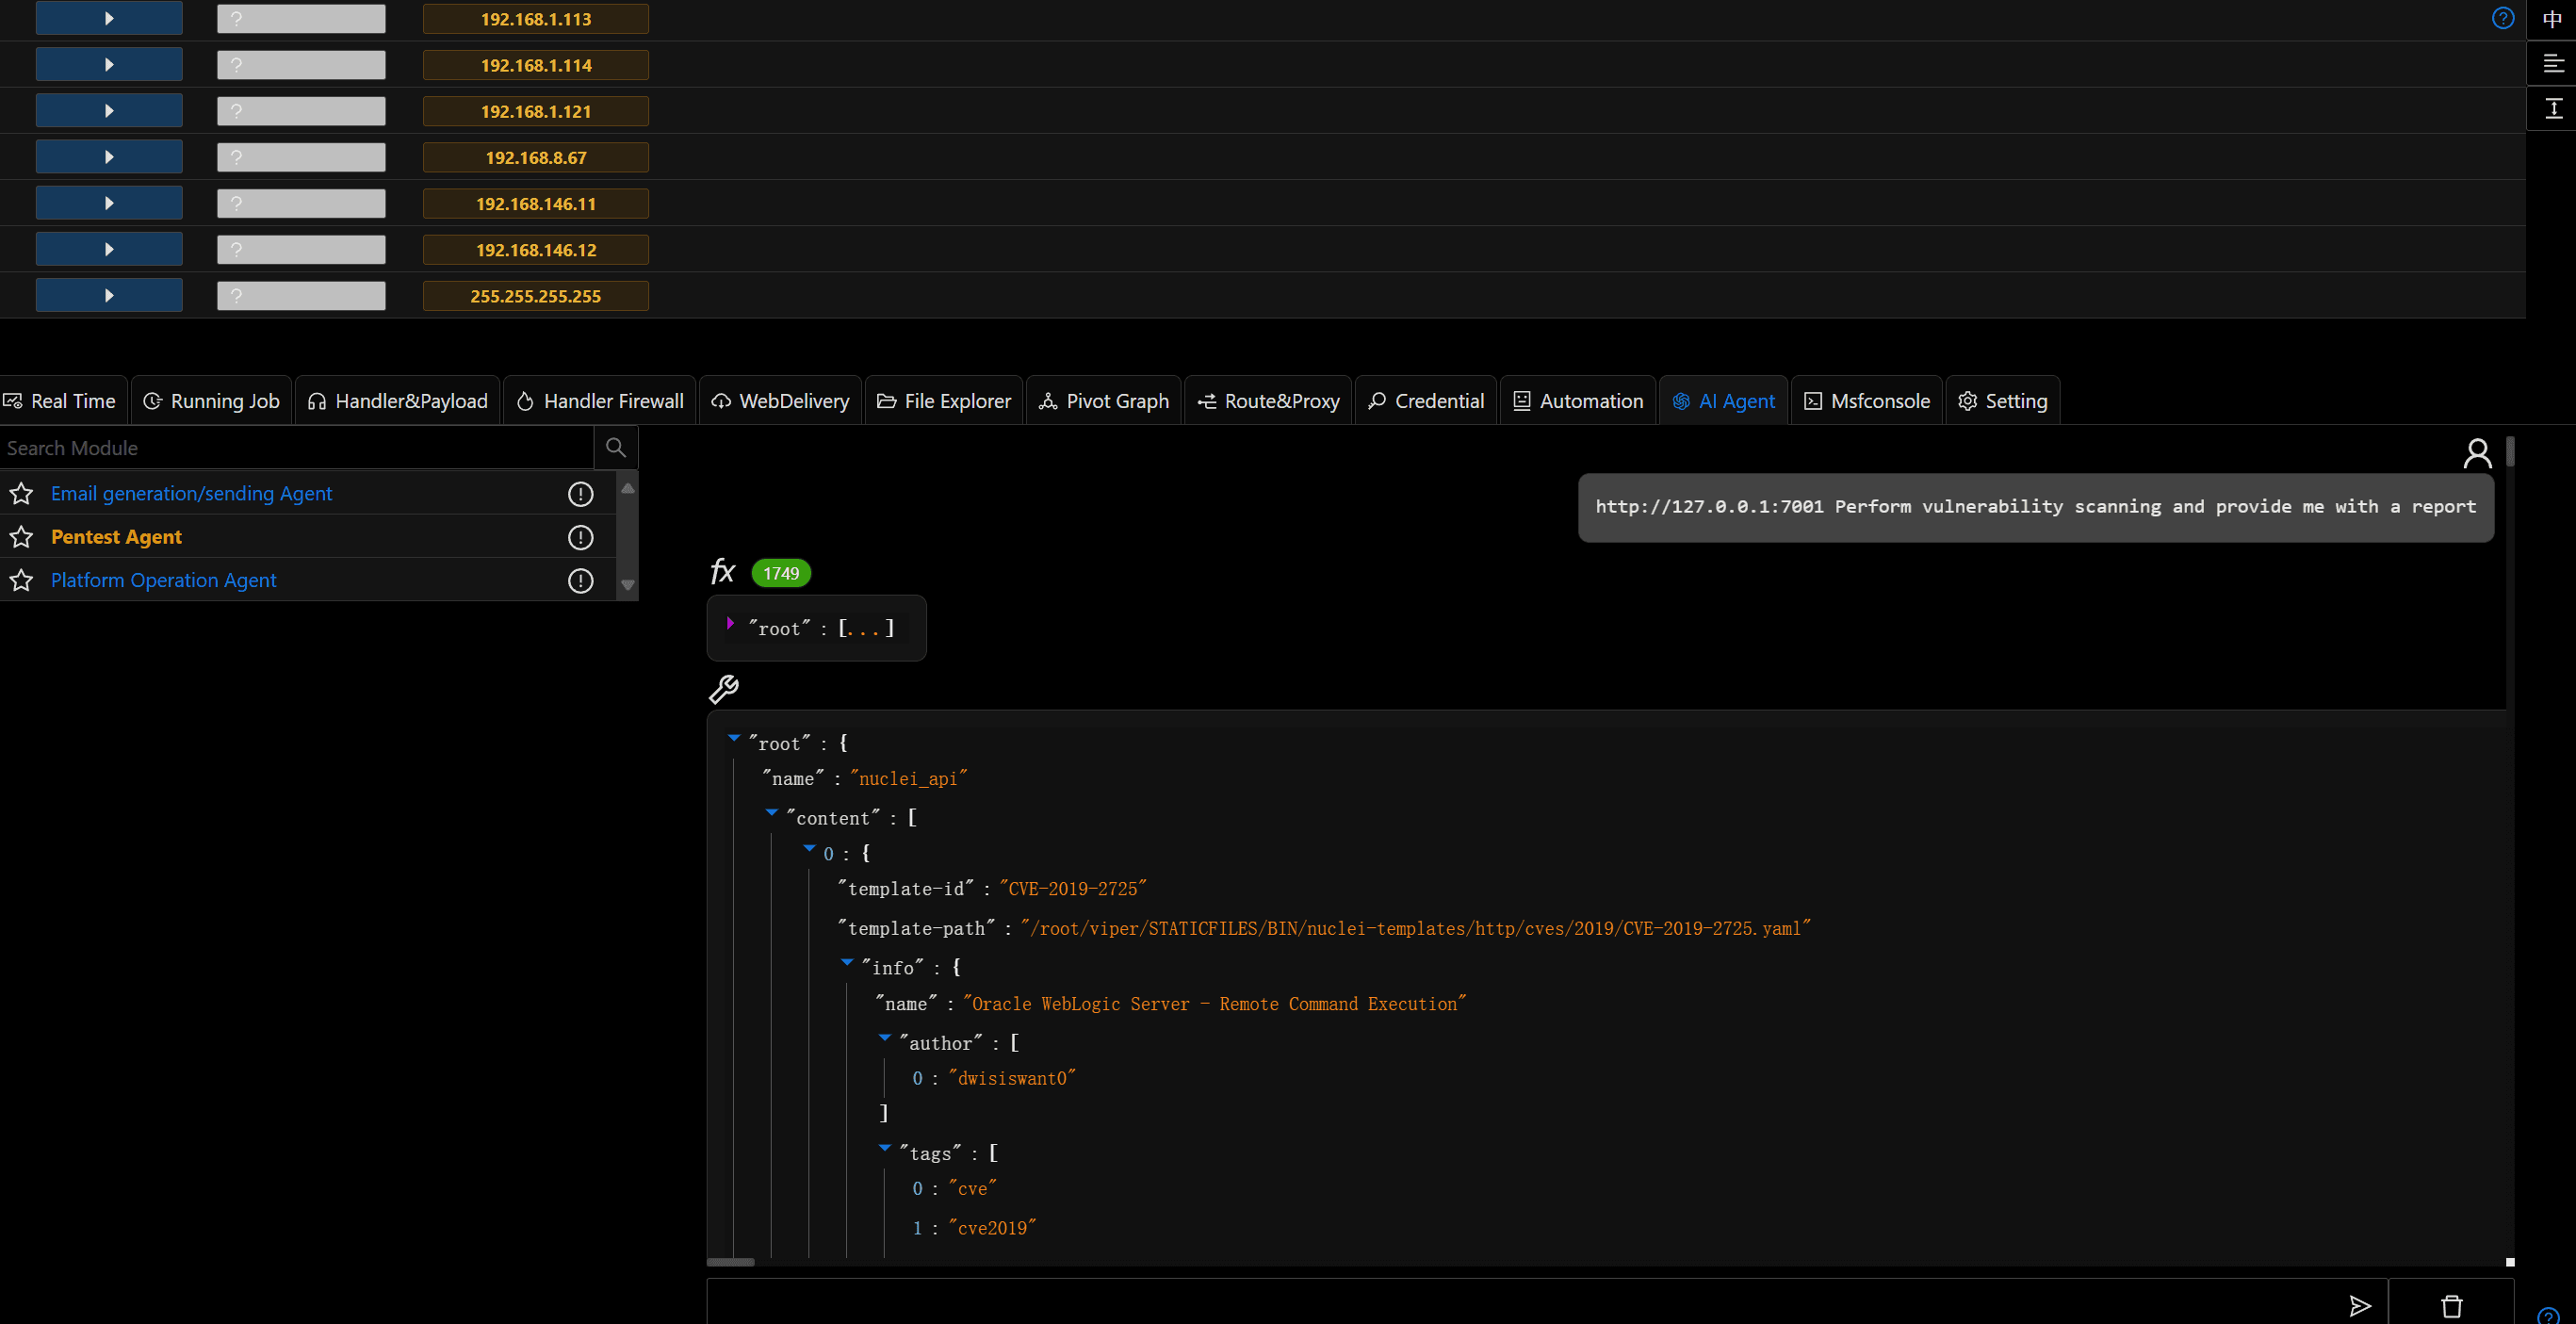
Task: Expand the 192.168.1.113 host row
Action: pyautogui.click(x=109, y=18)
